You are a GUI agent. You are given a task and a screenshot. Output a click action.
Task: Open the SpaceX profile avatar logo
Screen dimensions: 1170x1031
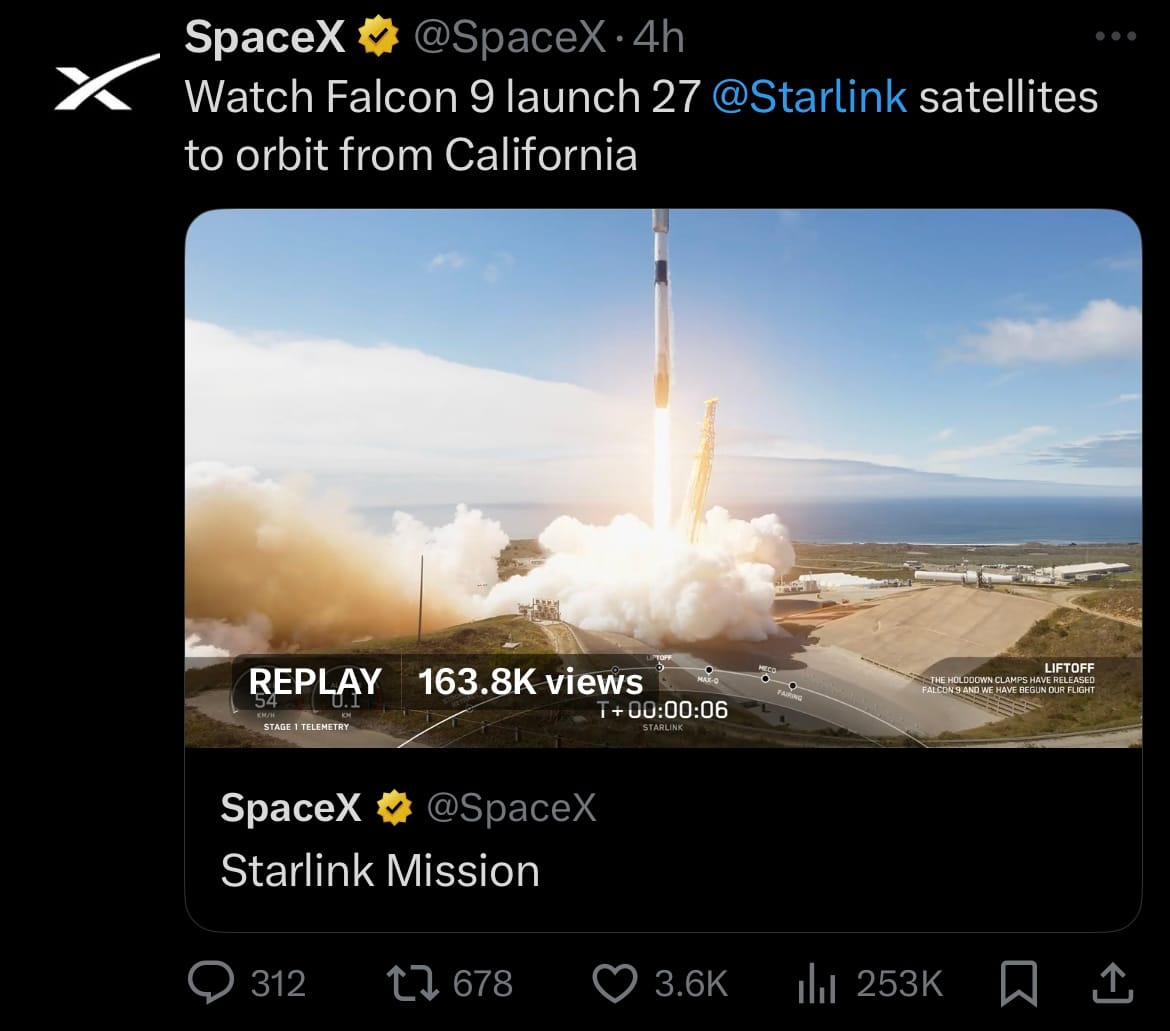pyautogui.click(x=107, y=82)
